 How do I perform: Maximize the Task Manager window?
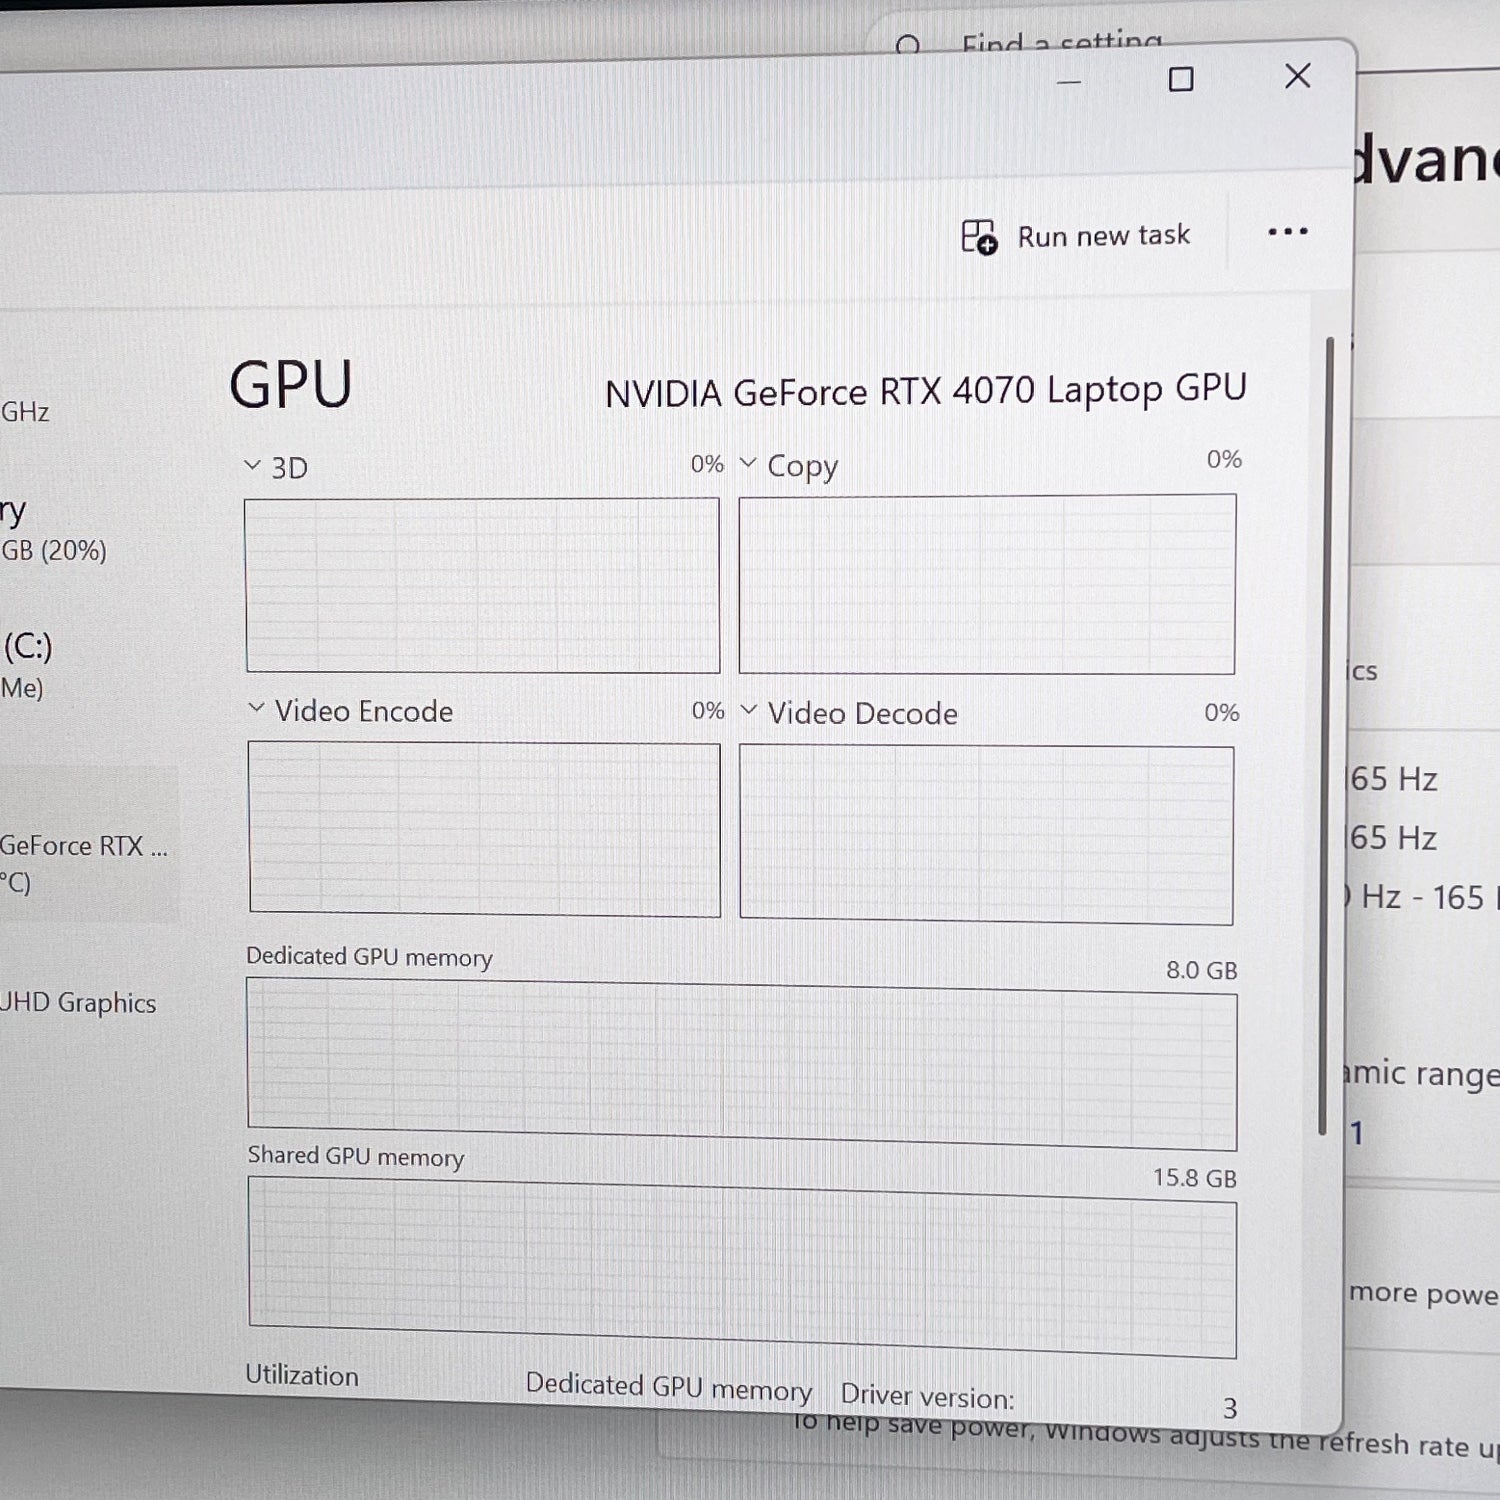pyautogui.click(x=1181, y=79)
